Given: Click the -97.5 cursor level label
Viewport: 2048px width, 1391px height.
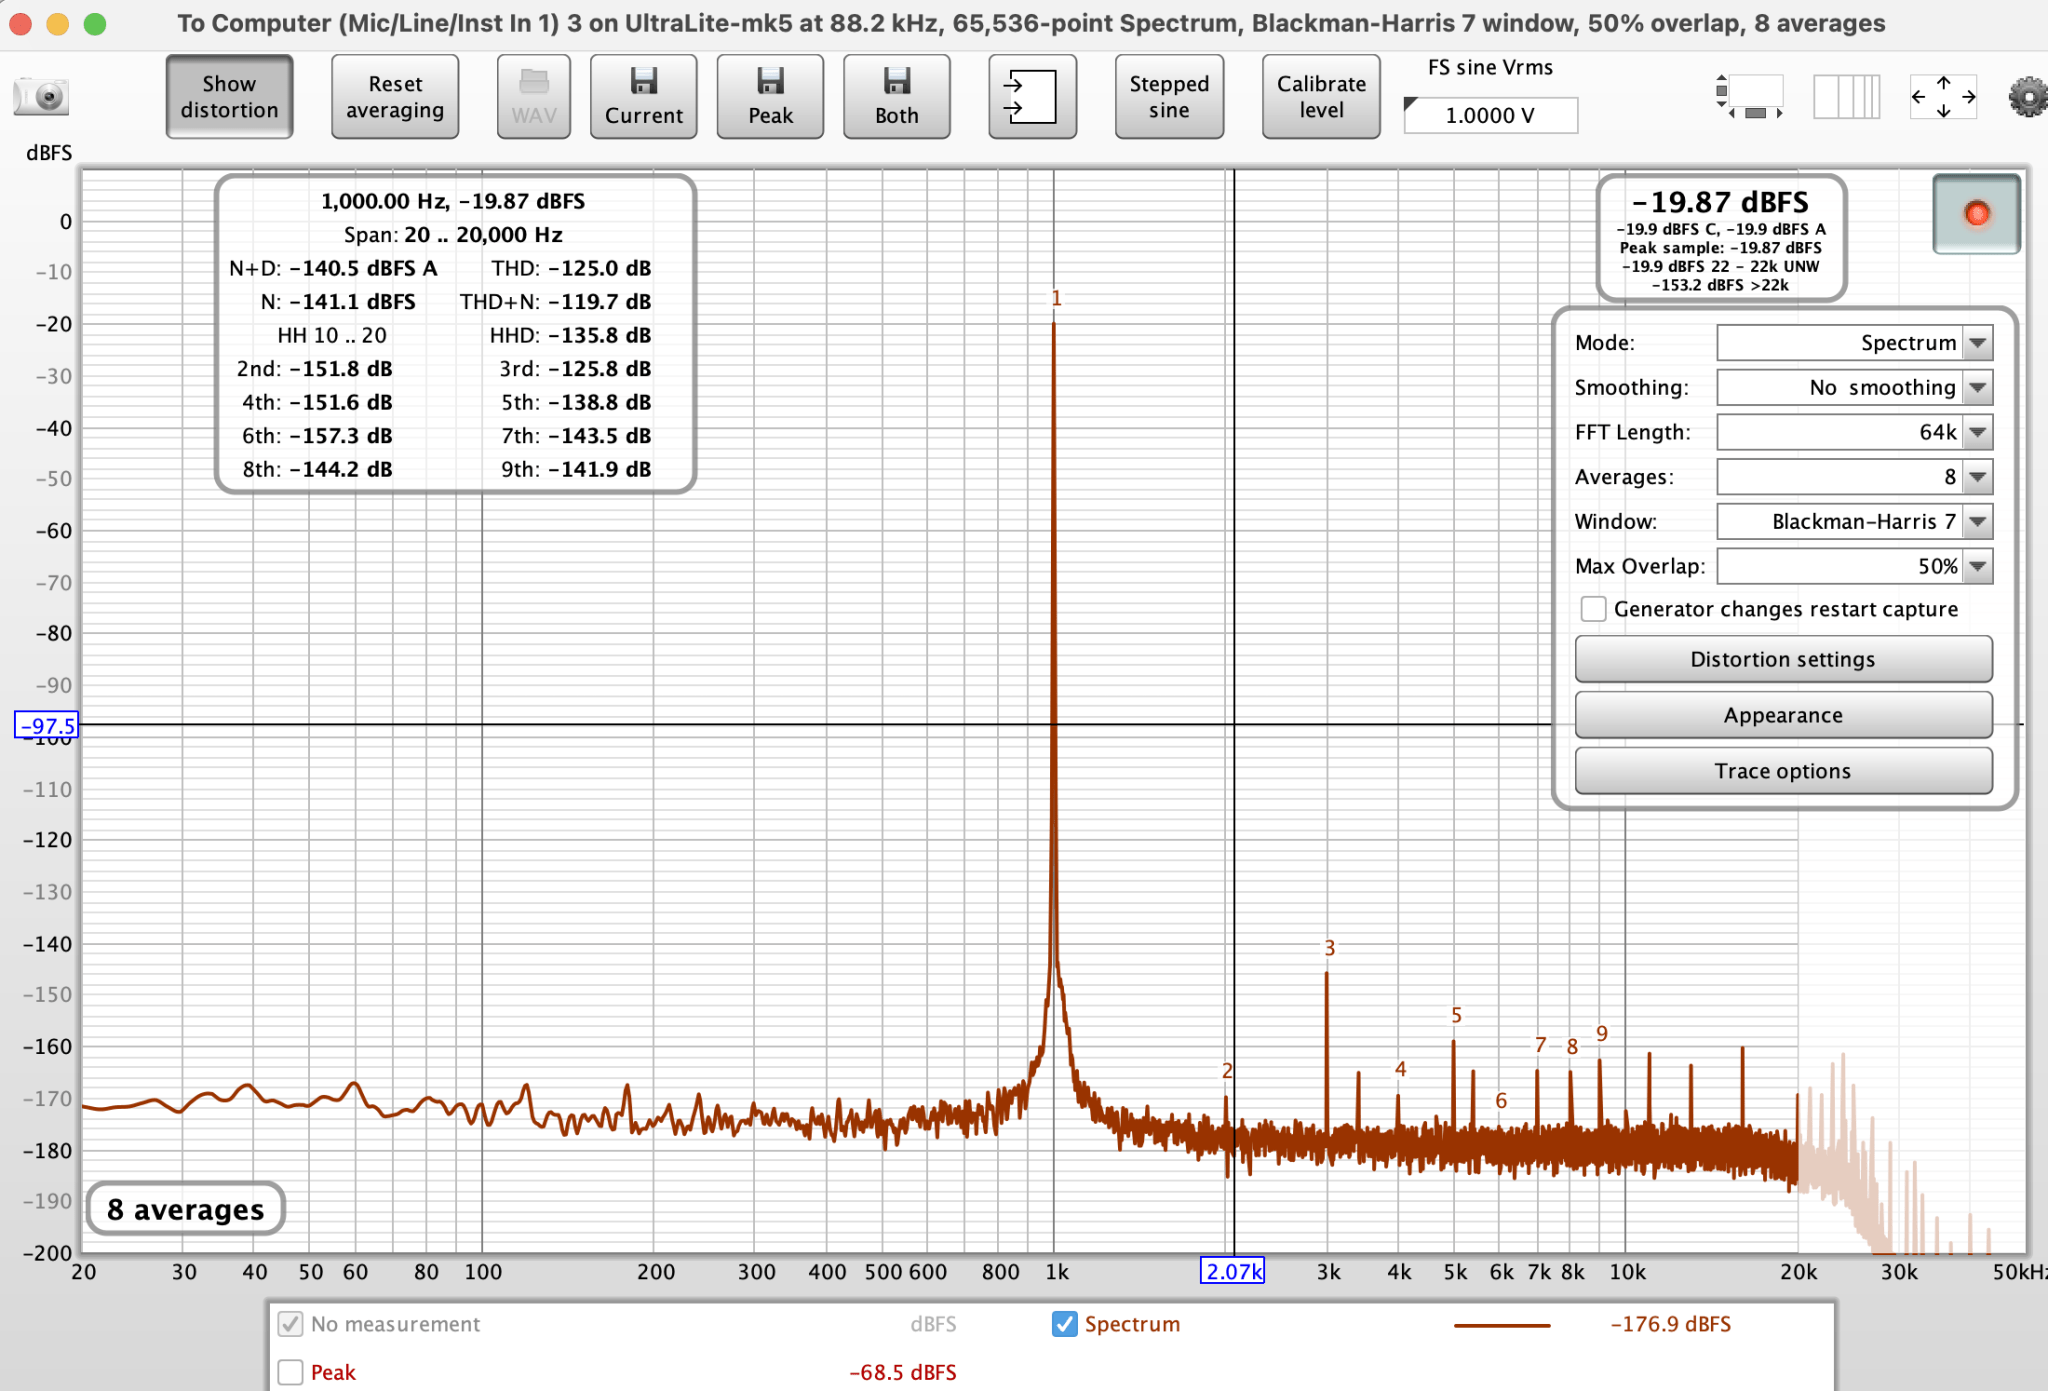Looking at the screenshot, I should [46, 725].
